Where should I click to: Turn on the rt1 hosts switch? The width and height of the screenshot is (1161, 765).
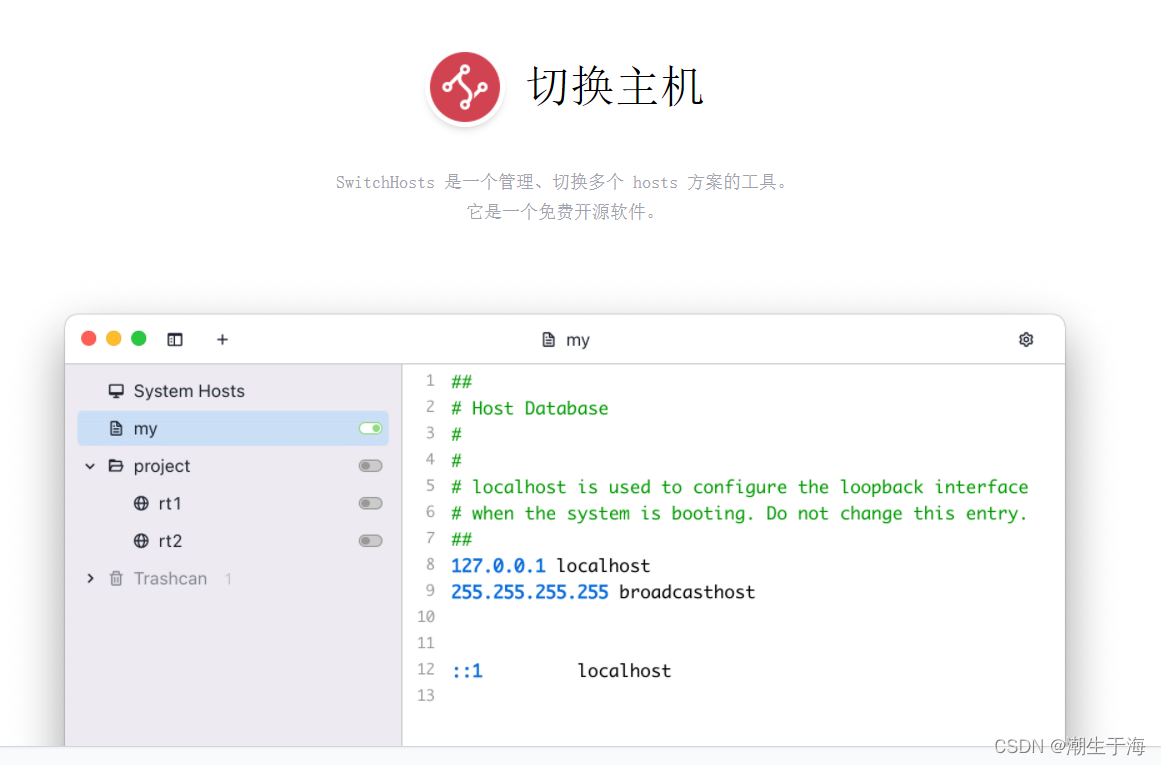tap(370, 504)
